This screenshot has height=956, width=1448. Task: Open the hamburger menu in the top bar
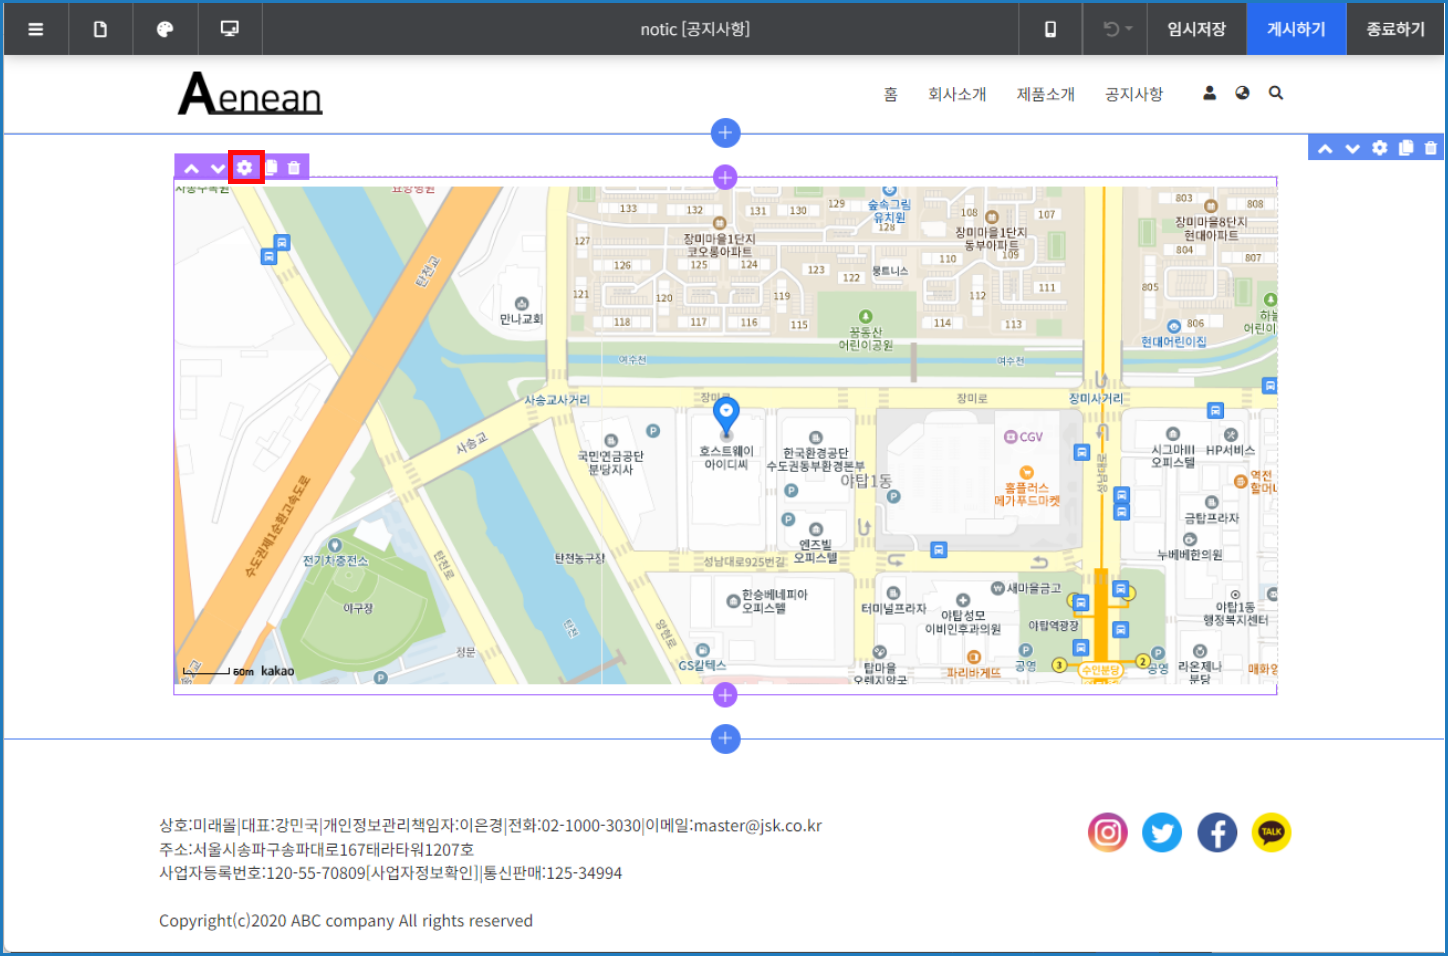click(36, 29)
